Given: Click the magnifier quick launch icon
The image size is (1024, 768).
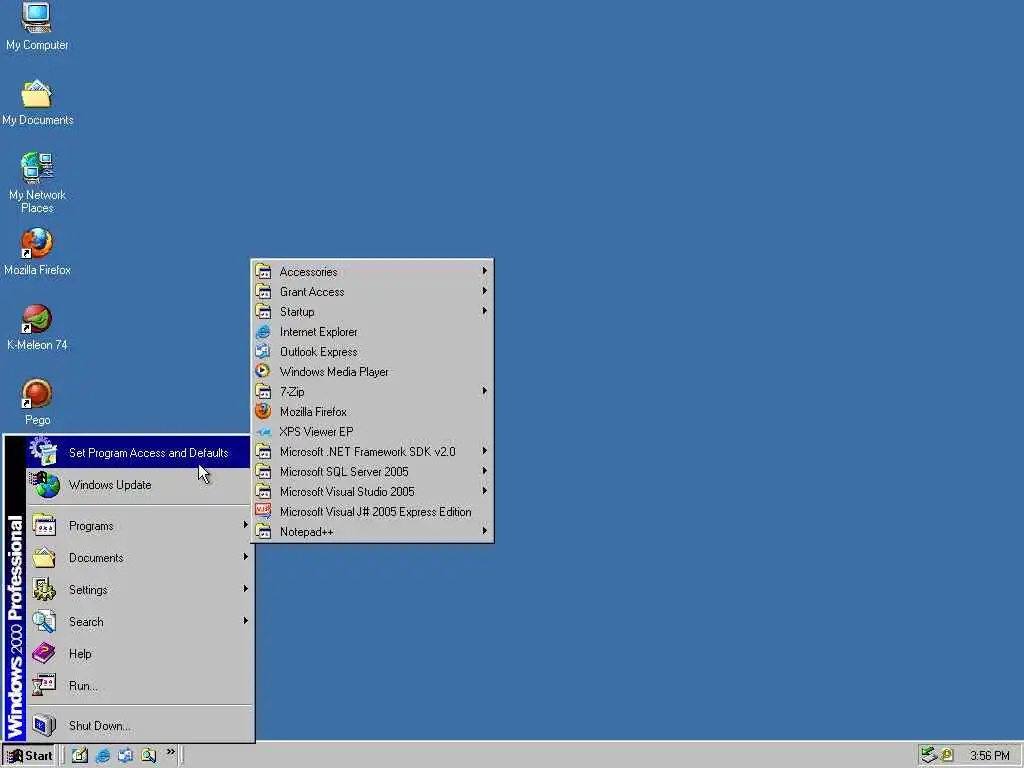Looking at the screenshot, I should point(148,755).
